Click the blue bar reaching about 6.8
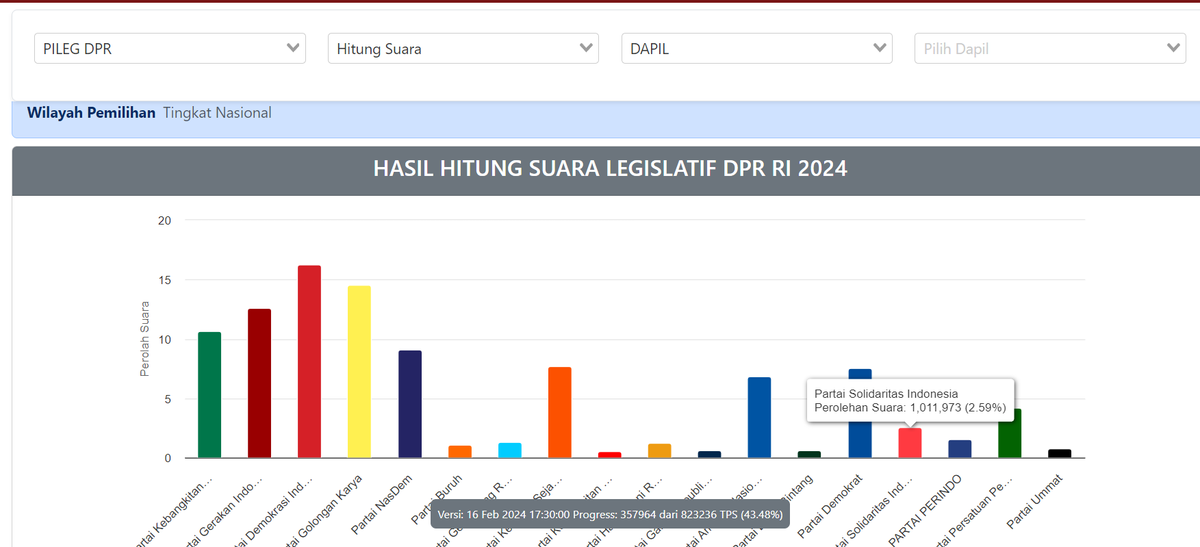 tap(760, 418)
